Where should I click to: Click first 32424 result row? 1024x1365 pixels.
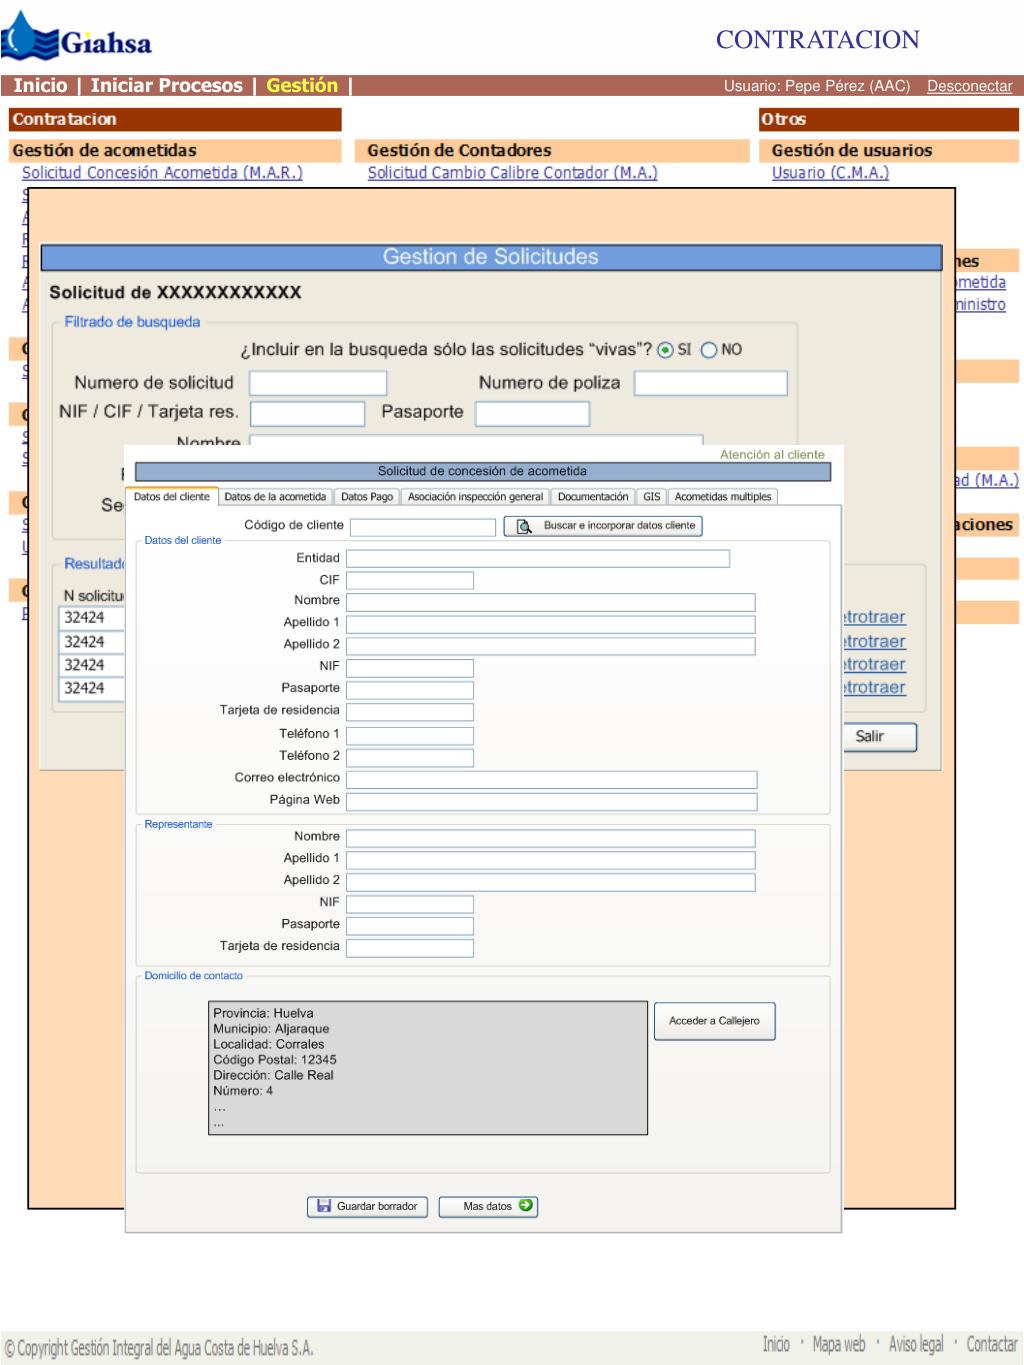click(92, 618)
